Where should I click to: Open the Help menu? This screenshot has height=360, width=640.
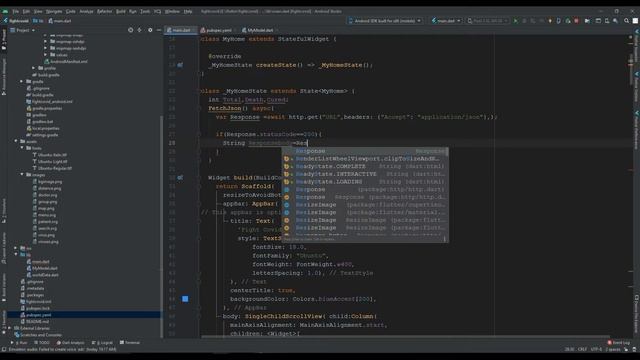pos(188,11)
